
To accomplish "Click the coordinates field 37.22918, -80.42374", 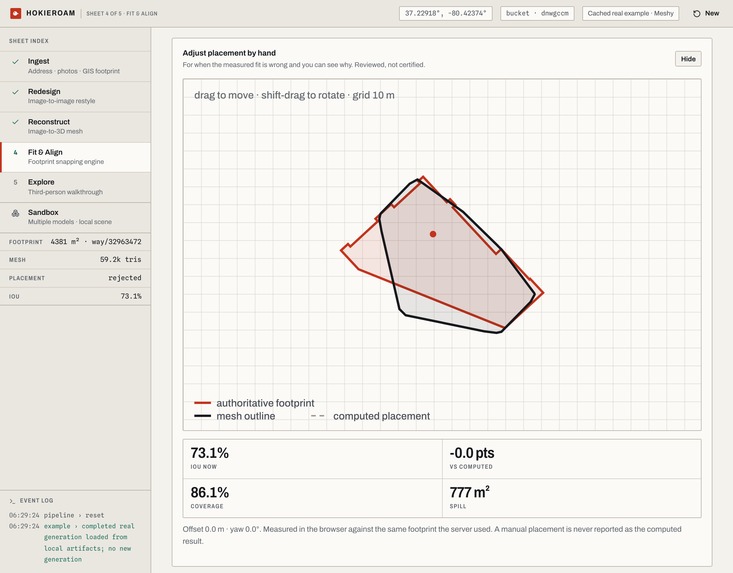I will (446, 14).
